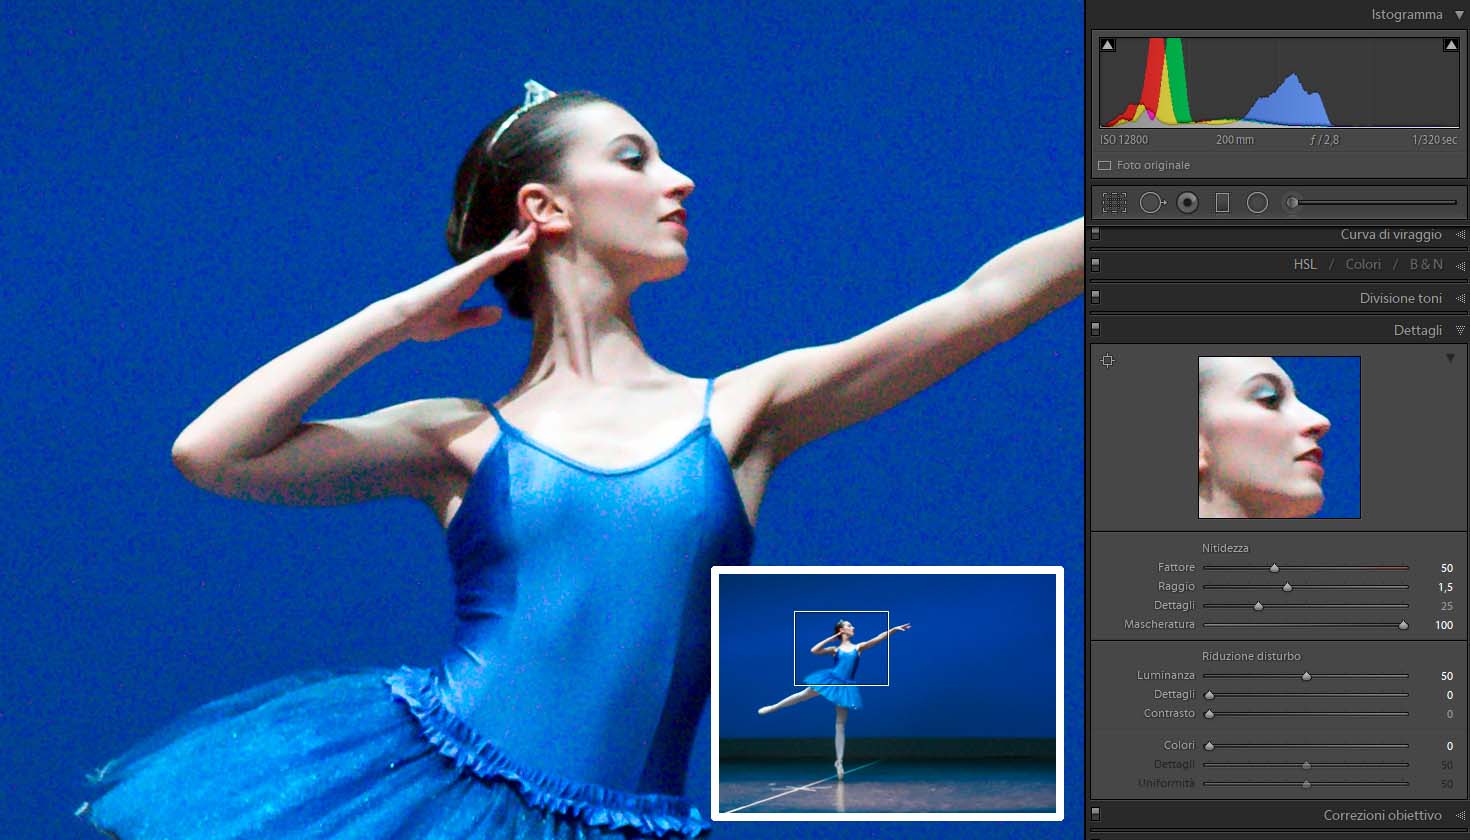The width and height of the screenshot is (1470, 840).
Task: Toggle the highlight clipping indicator in histogram
Action: click(1450, 45)
